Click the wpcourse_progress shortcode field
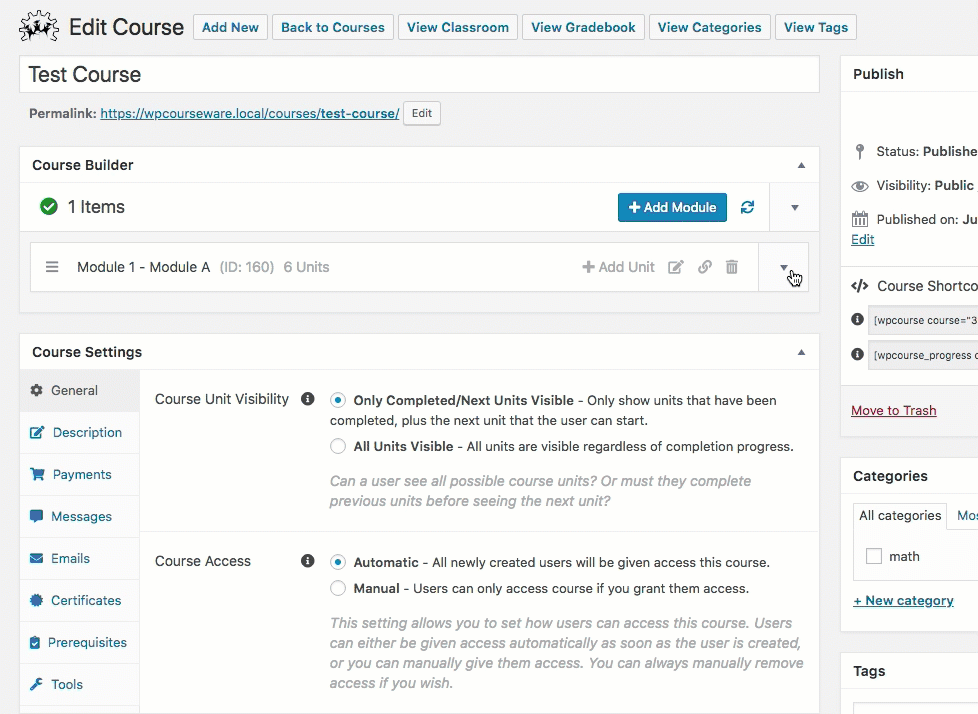This screenshot has height=714, width=978. click(x=923, y=355)
